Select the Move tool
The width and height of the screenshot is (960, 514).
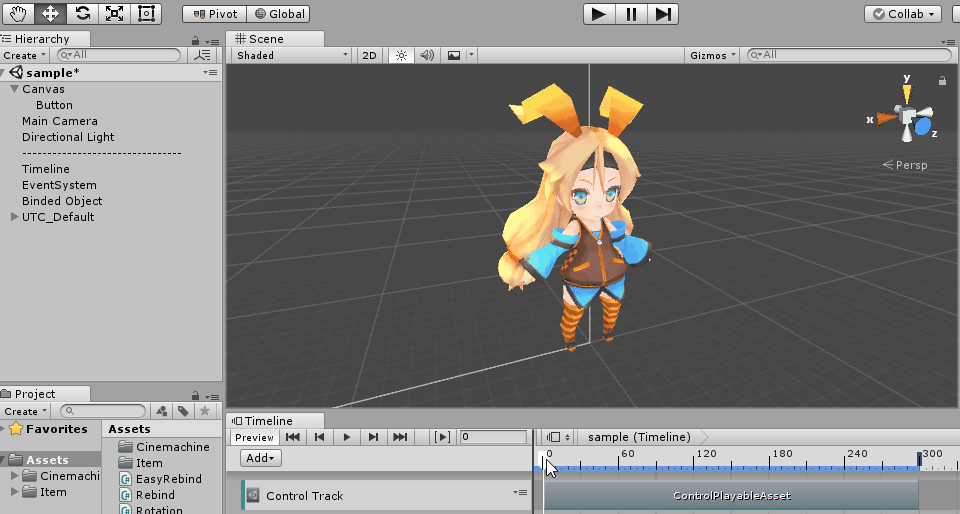click(x=50, y=13)
